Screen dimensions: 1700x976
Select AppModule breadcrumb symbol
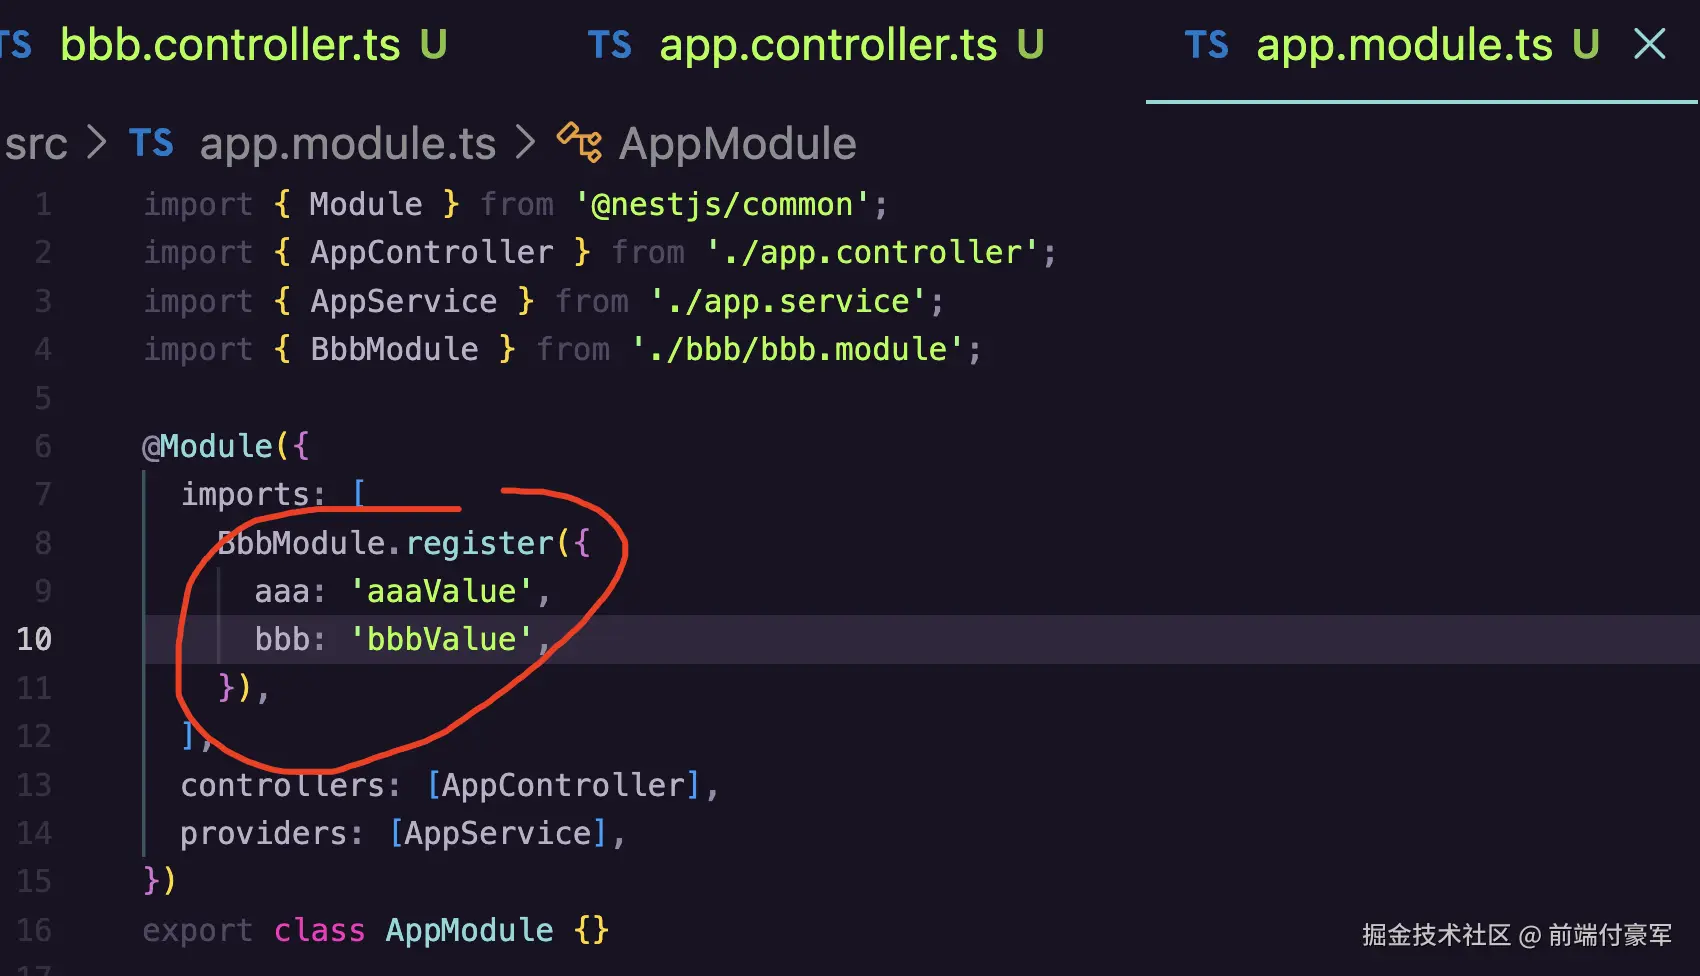point(737,144)
